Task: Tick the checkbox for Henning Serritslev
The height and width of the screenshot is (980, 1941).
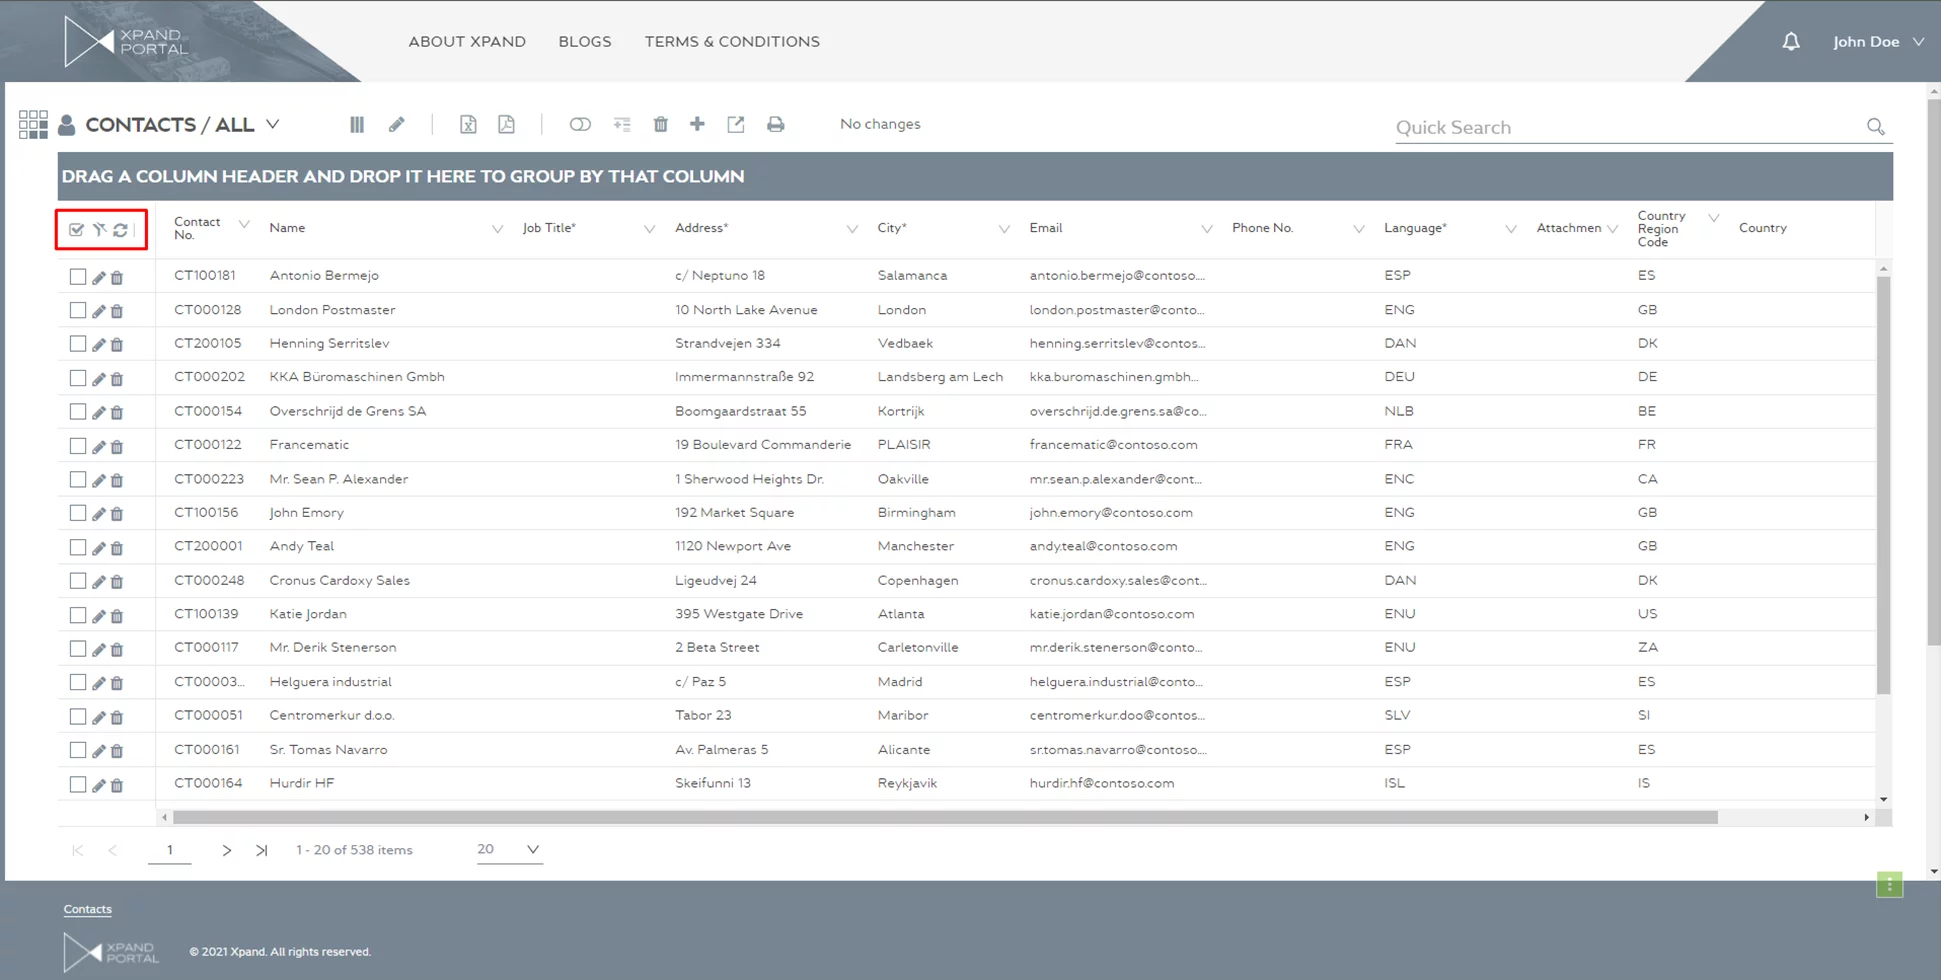Action: (78, 344)
